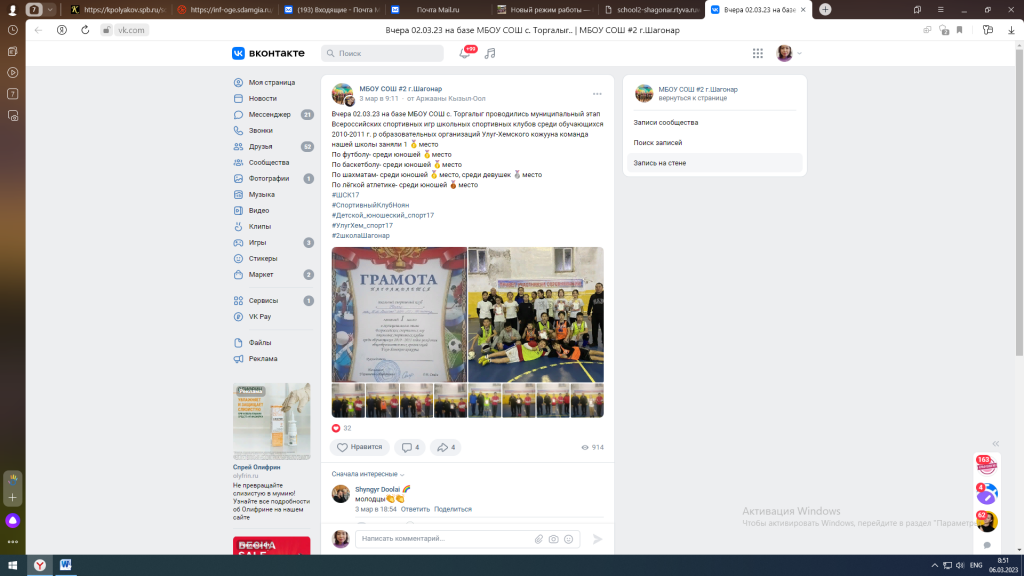The image size is (1024, 576).
Task: Open VK notifications bell
Action: pyautogui.click(x=464, y=53)
